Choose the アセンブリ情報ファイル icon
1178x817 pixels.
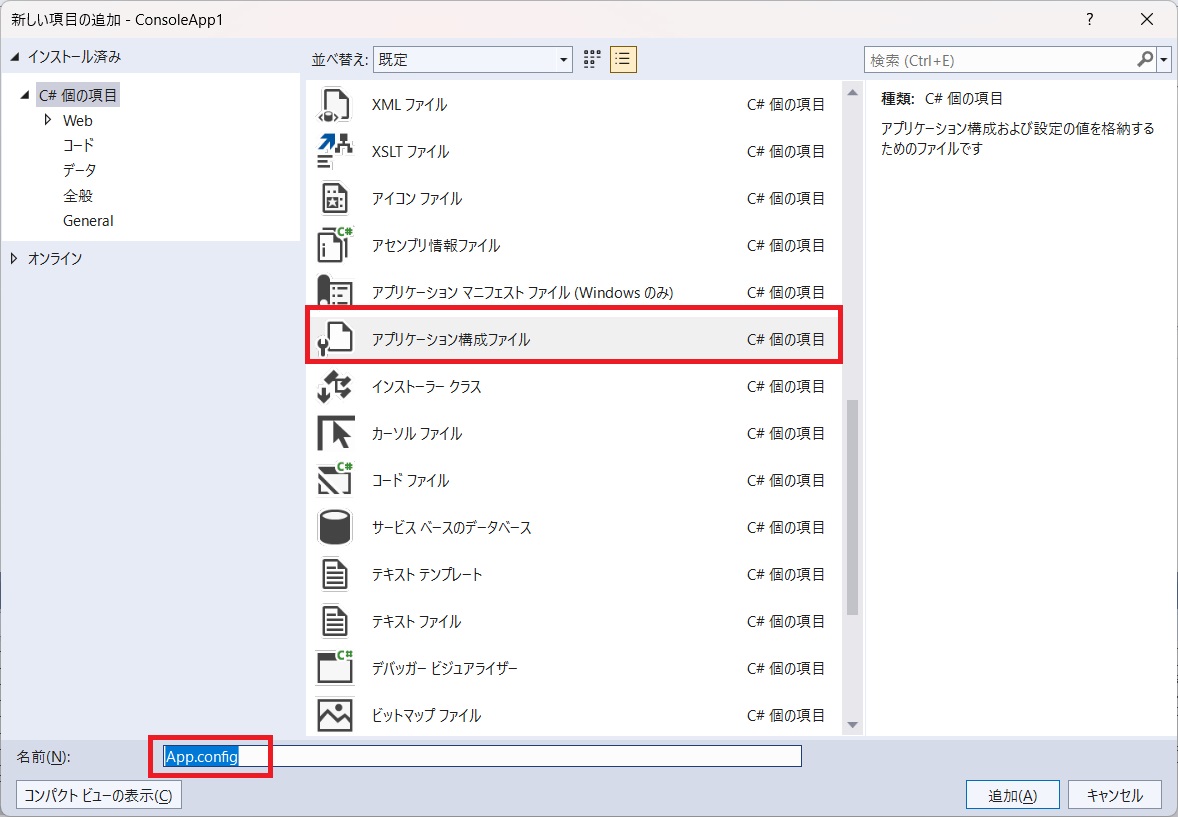[335, 245]
